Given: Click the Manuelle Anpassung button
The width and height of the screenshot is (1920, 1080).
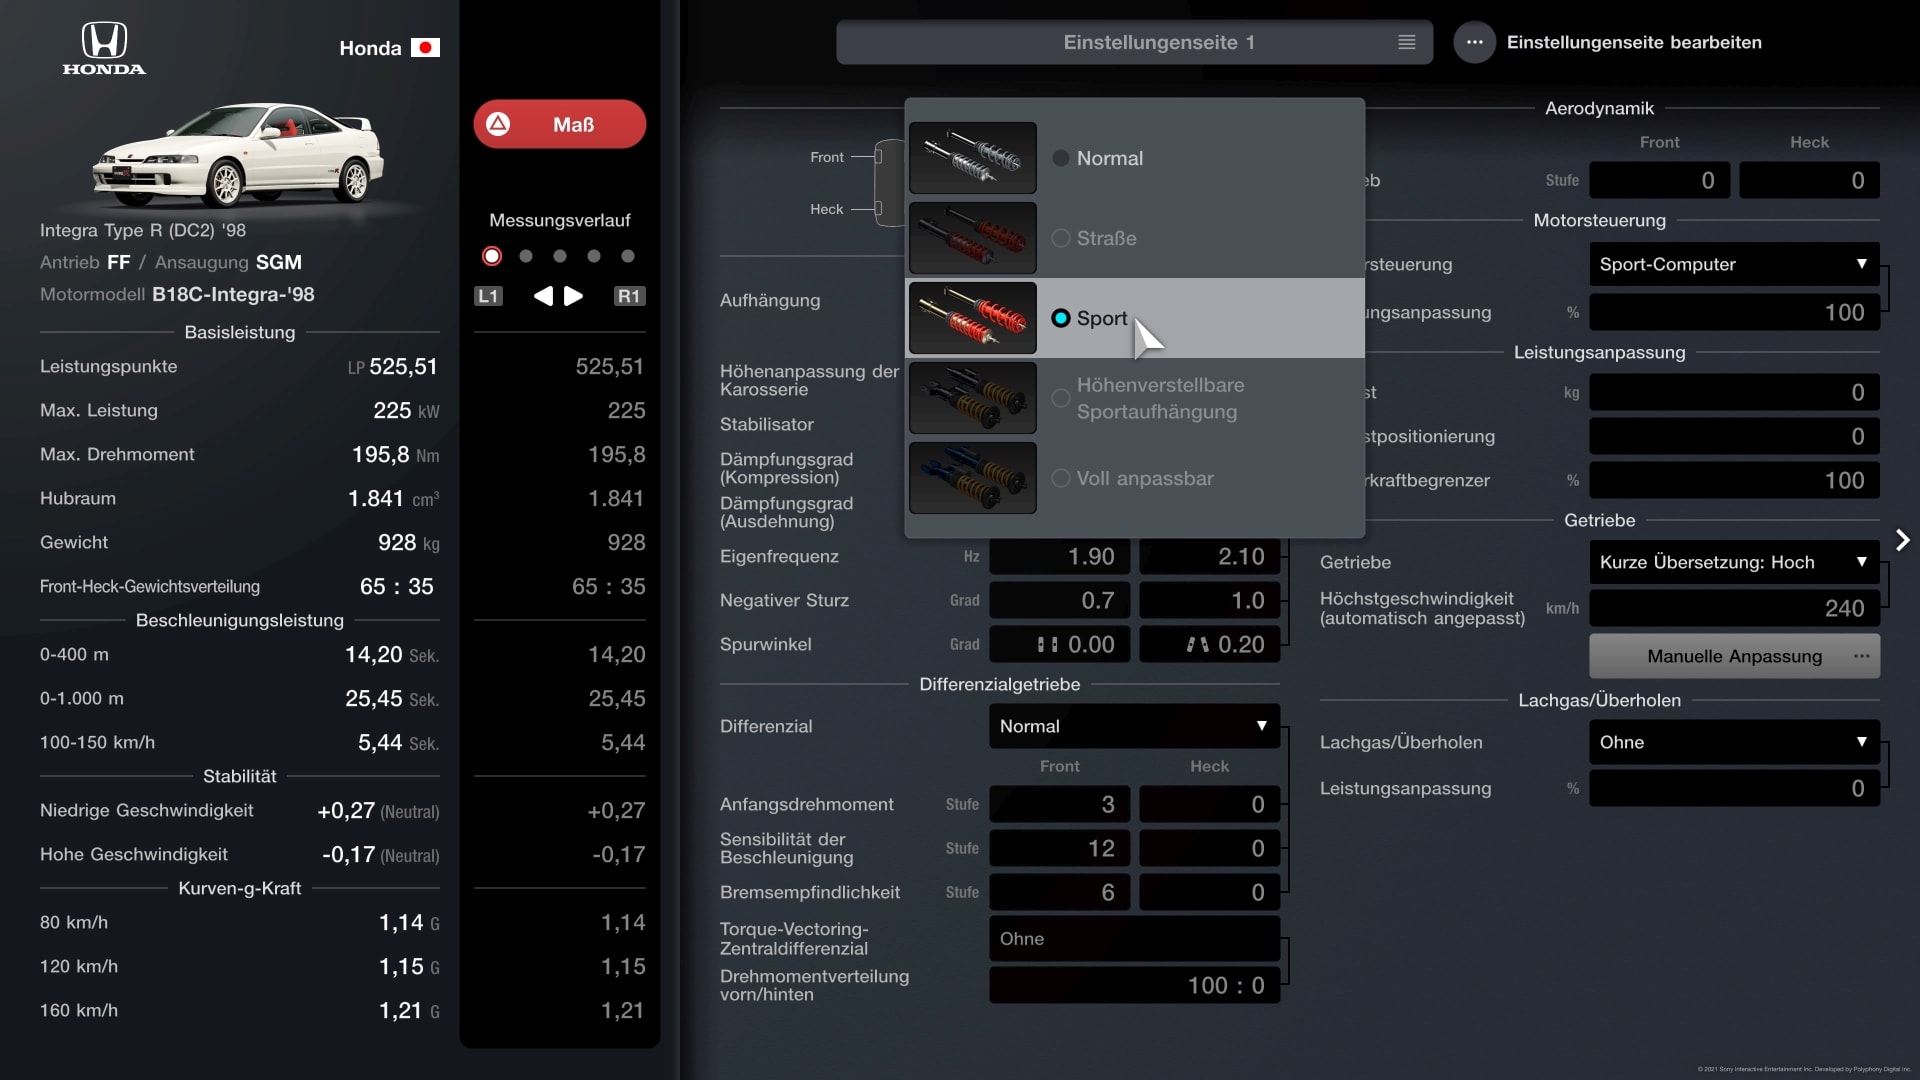Looking at the screenshot, I should 1734,654.
